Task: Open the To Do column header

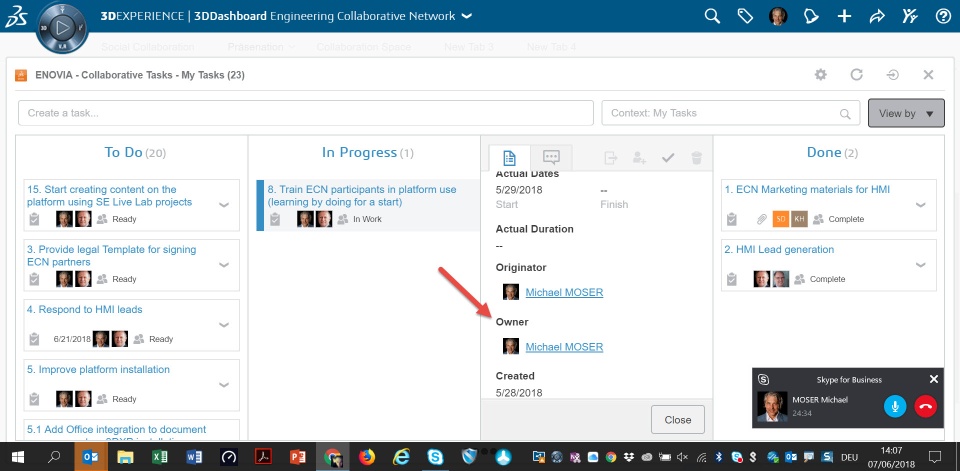Action: (135, 153)
